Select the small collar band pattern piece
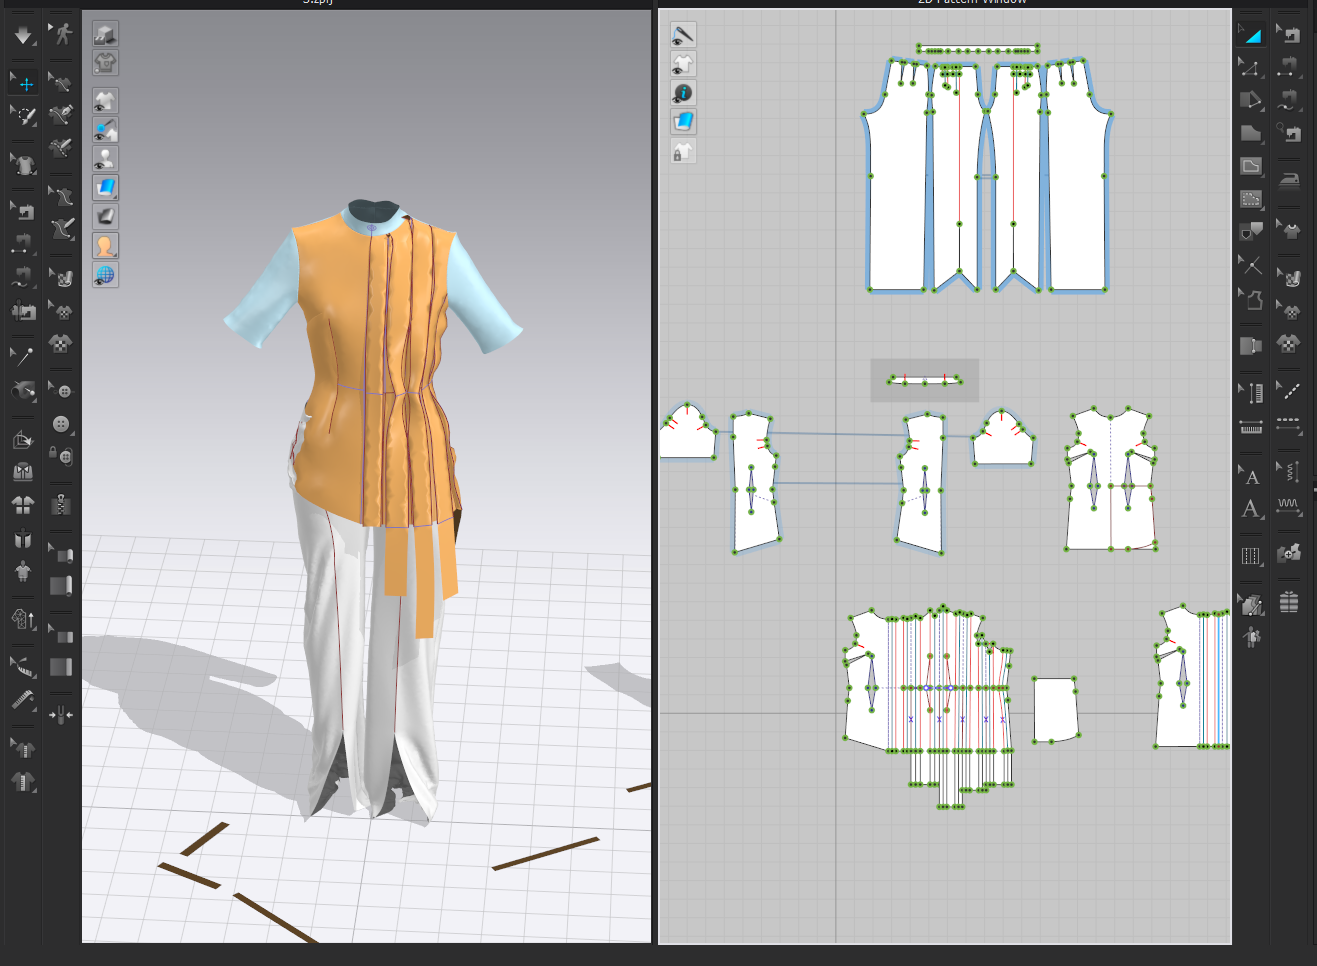This screenshot has width=1317, height=966. (x=925, y=380)
